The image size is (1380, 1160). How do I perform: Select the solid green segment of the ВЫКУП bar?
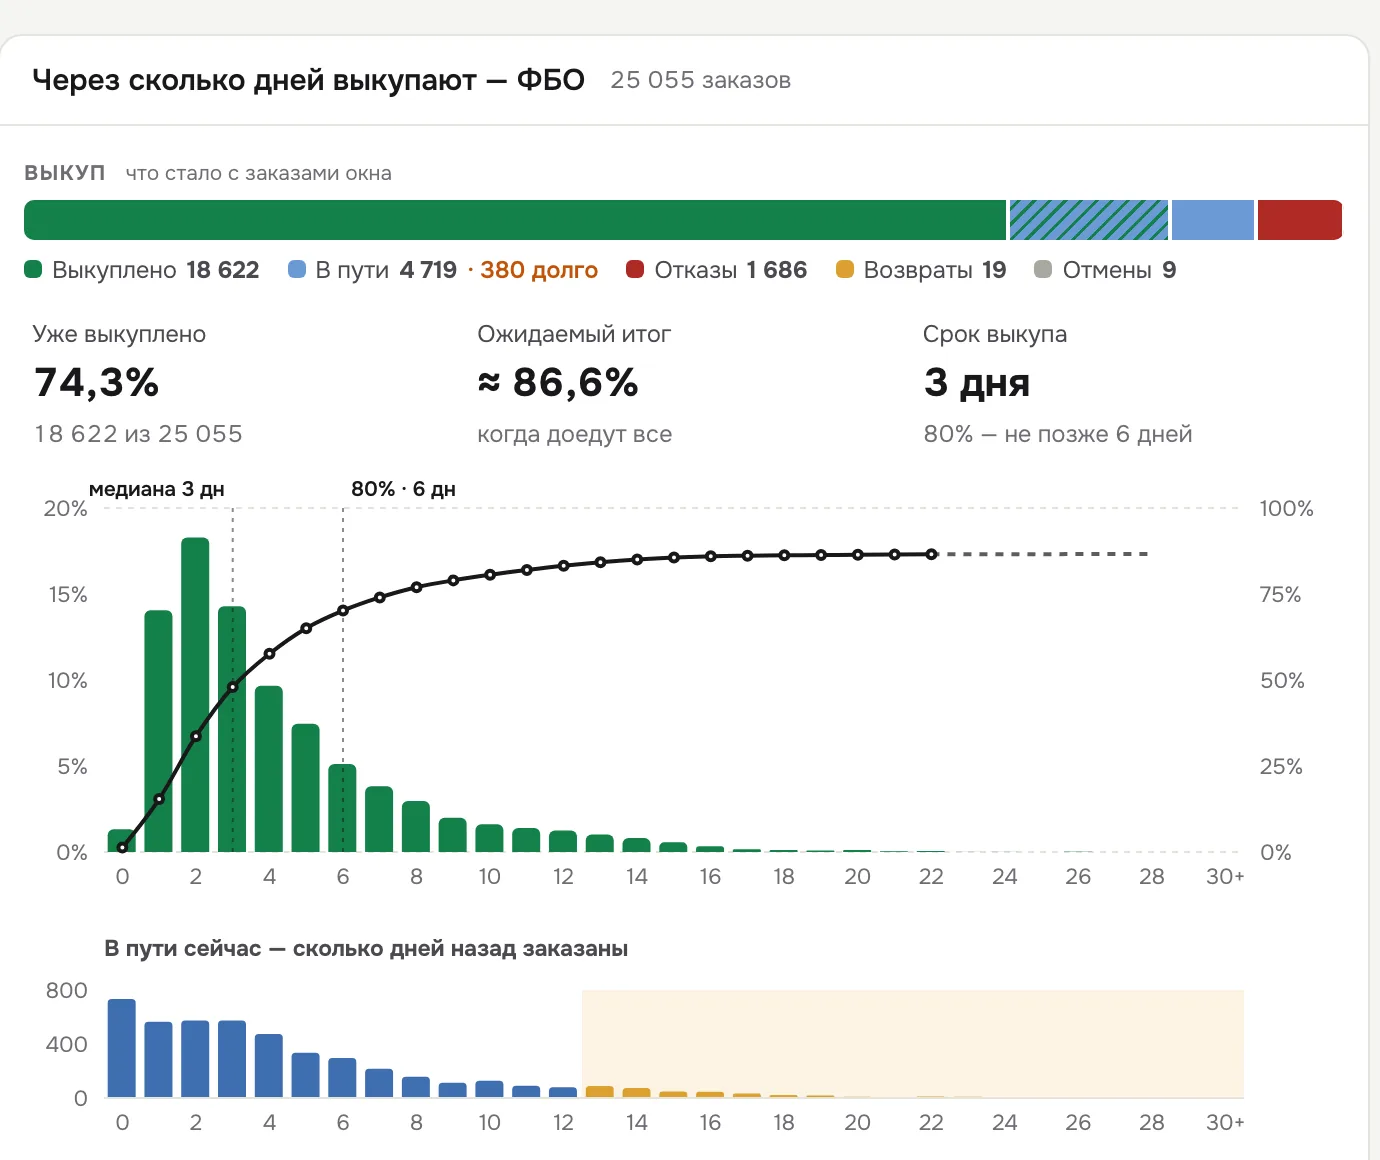(515, 220)
